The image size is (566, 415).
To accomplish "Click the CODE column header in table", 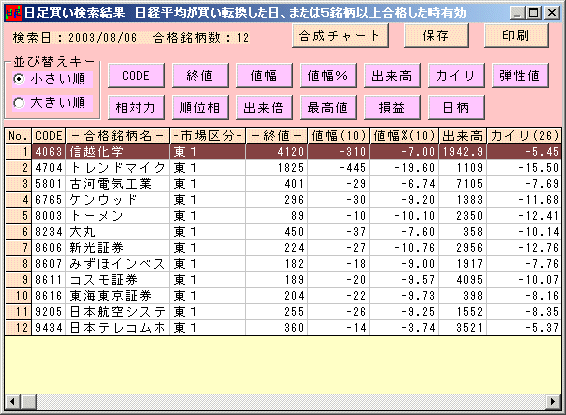I will (x=49, y=136).
